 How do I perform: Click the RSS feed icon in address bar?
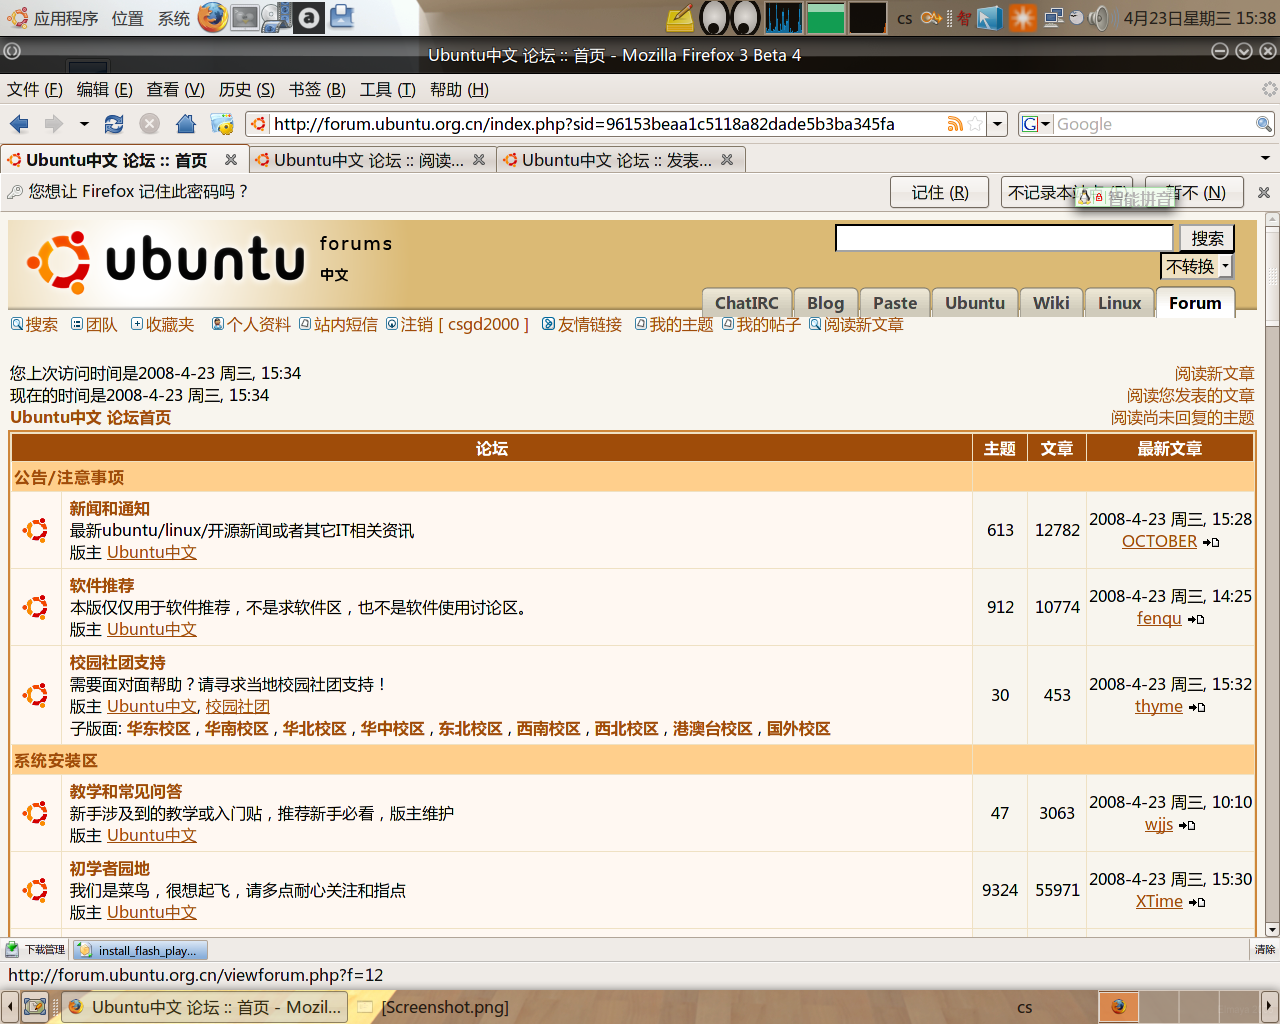tap(955, 124)
